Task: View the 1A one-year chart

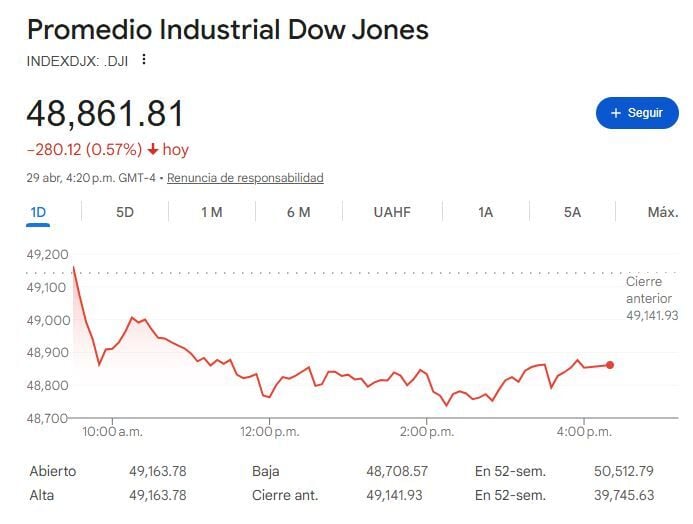Action: pos(485,212)
